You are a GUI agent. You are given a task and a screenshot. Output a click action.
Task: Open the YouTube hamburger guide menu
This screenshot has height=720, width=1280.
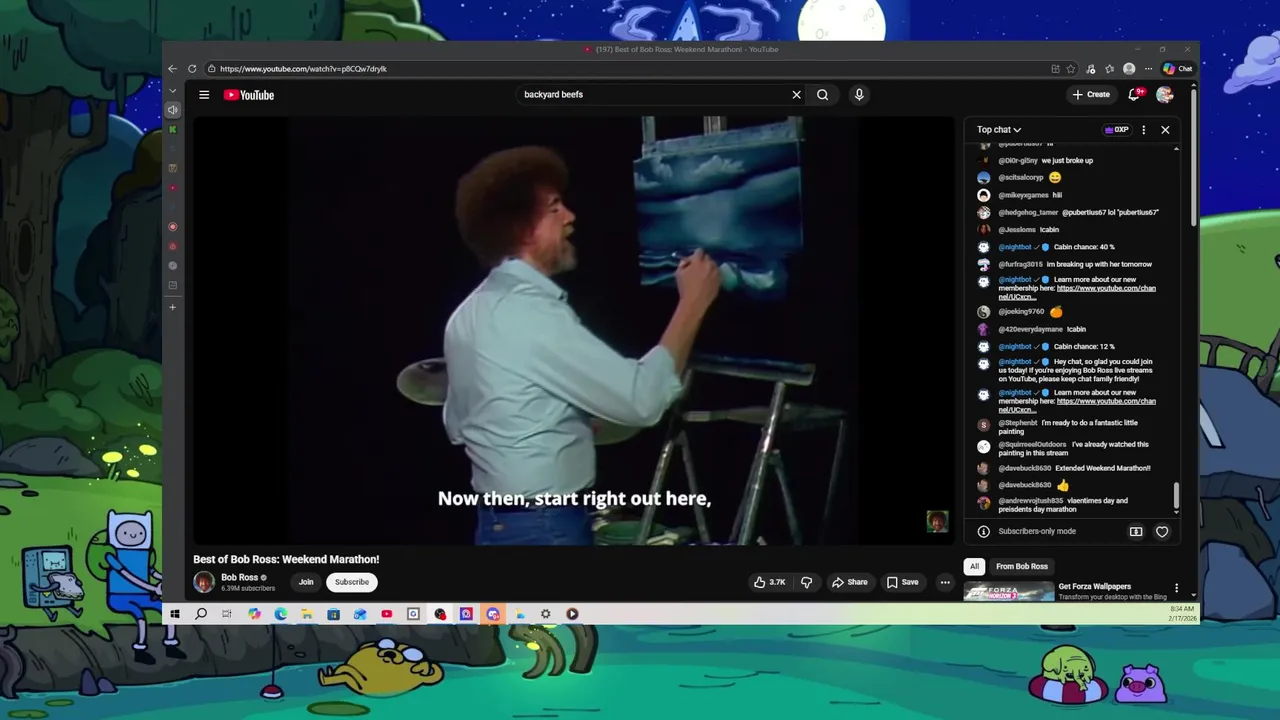204,95
